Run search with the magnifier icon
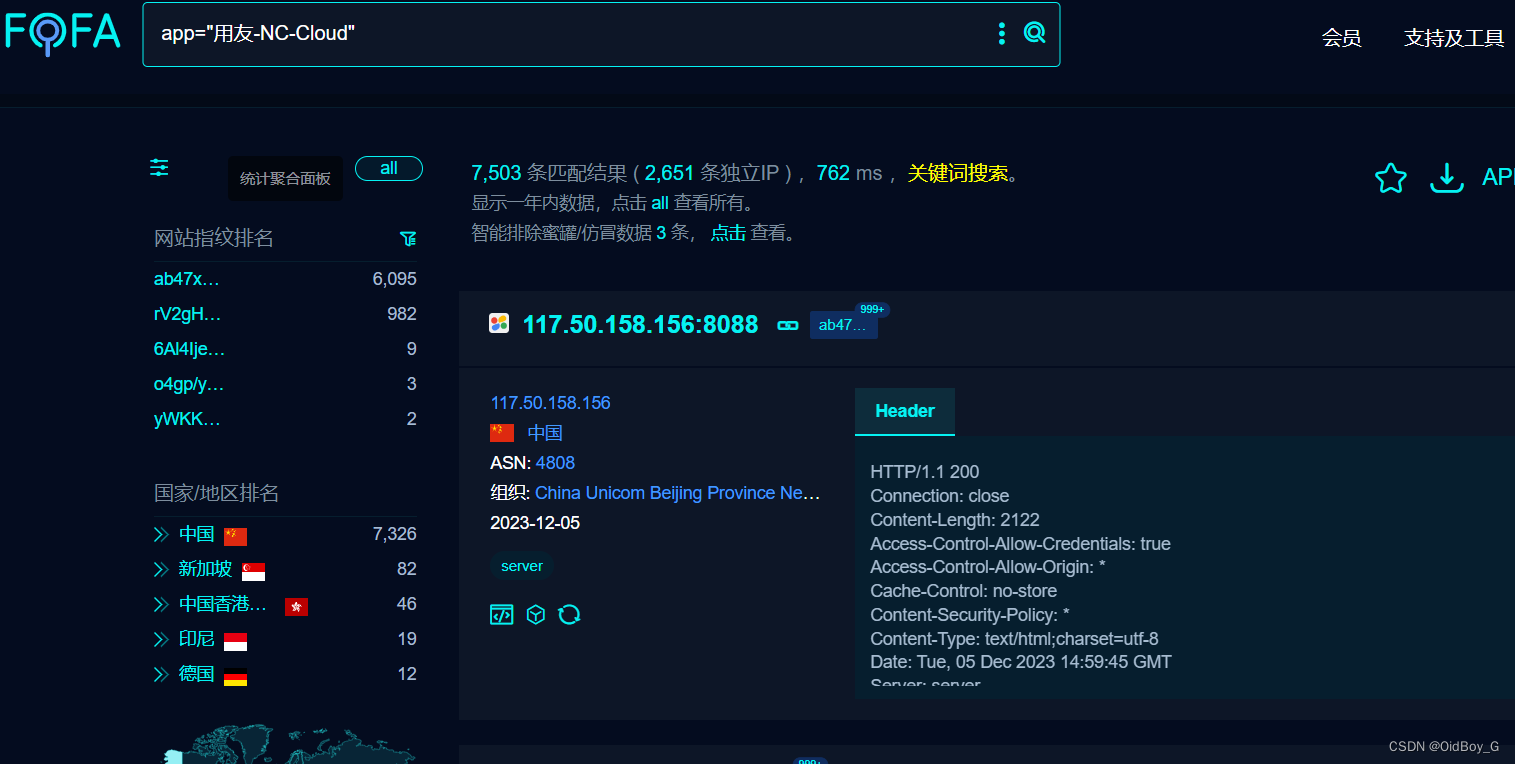The height and width of the screenshot is (764, 1515). point(1034,33)
